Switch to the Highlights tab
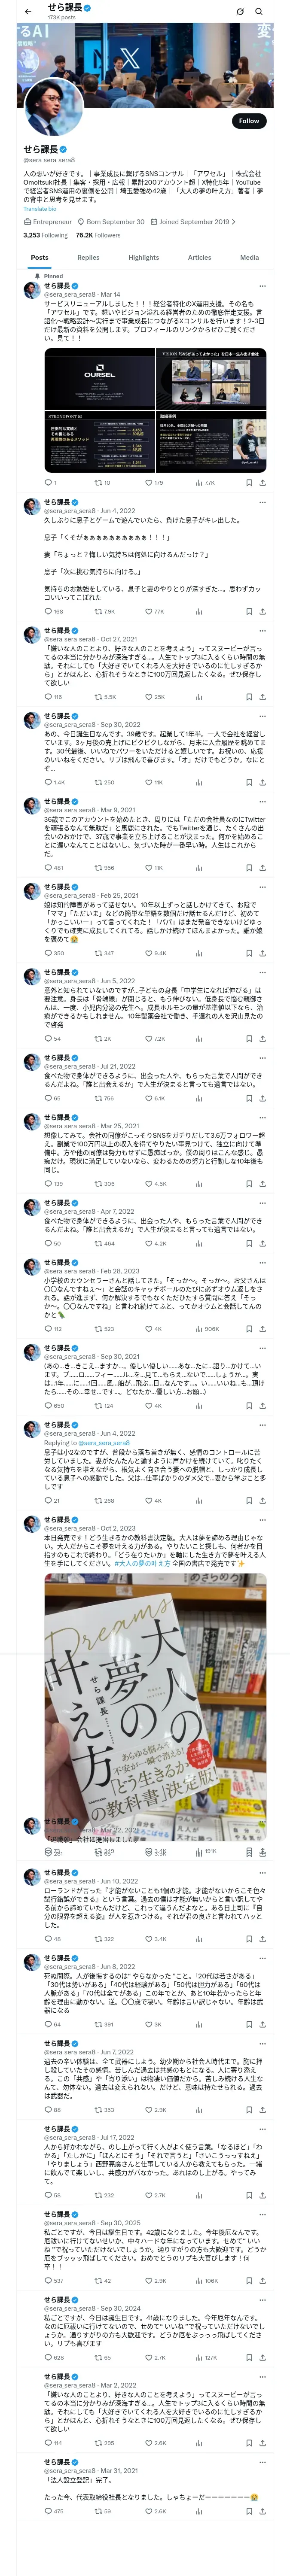This screenshot has height=2576, width=290. pyautogui.click(x=143, y=257)
